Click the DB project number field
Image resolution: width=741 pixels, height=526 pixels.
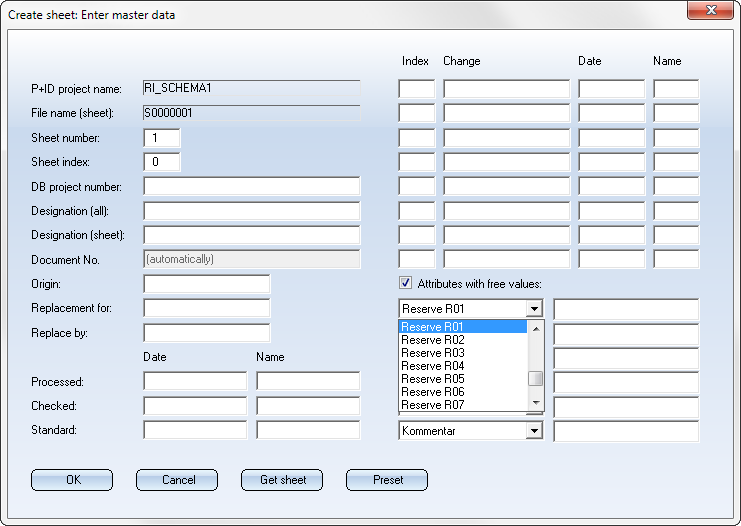point(251,187)
